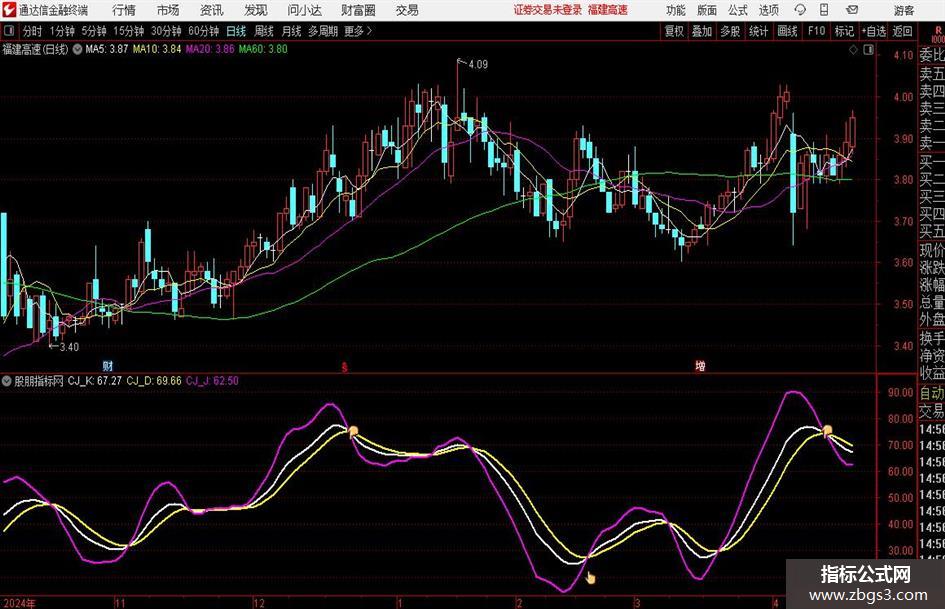Open the mail envelope icon
945x609 pixels.
tap(852, 10)
